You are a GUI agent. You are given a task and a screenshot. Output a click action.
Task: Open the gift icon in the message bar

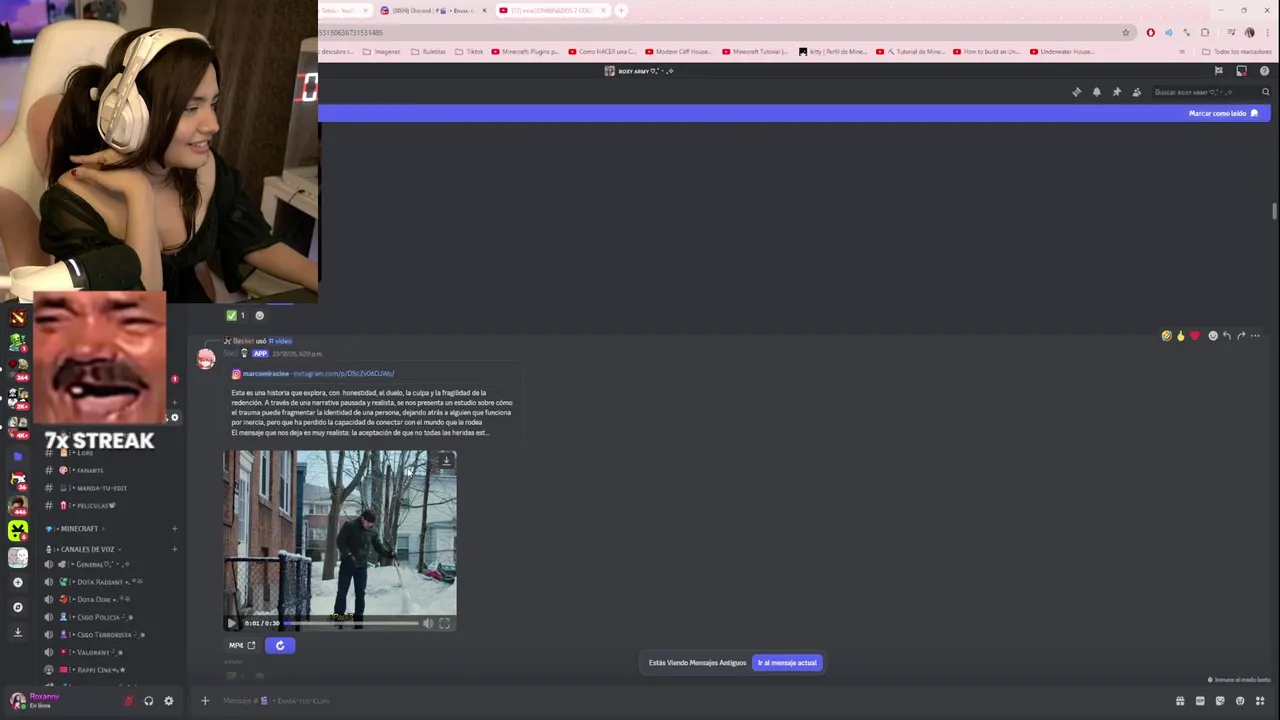(1180, 701)
